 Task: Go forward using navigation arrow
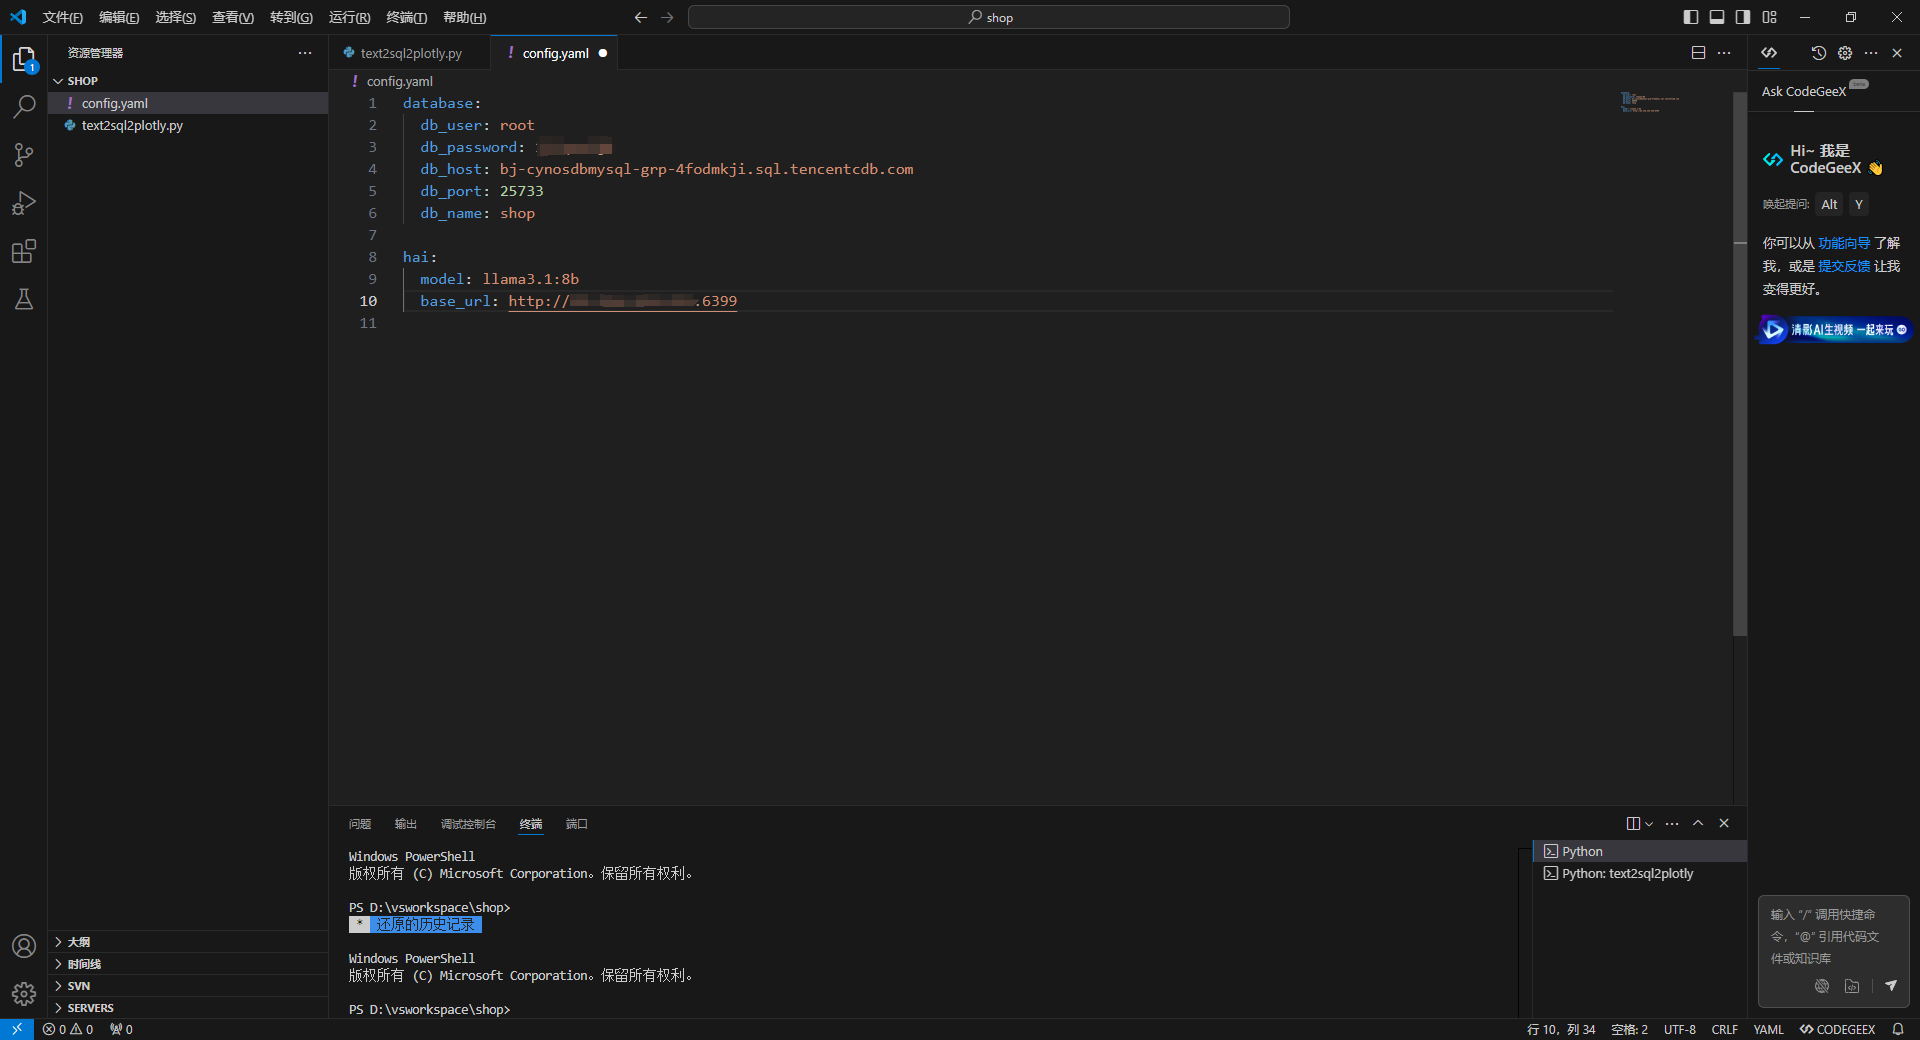[x=667, y=17]
